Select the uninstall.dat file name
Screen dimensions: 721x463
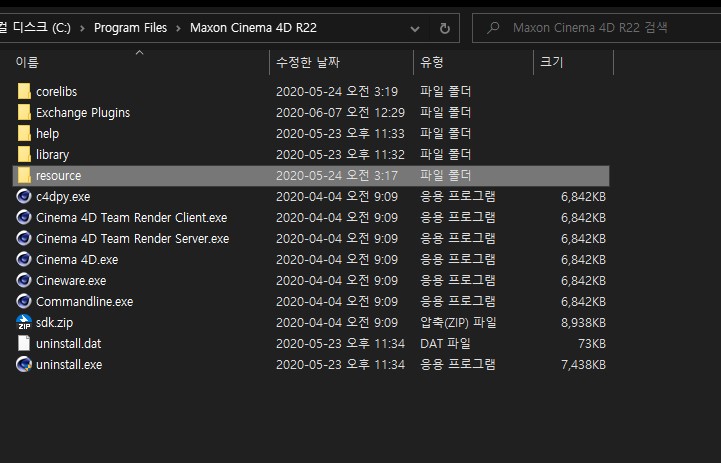pos(69,343)
